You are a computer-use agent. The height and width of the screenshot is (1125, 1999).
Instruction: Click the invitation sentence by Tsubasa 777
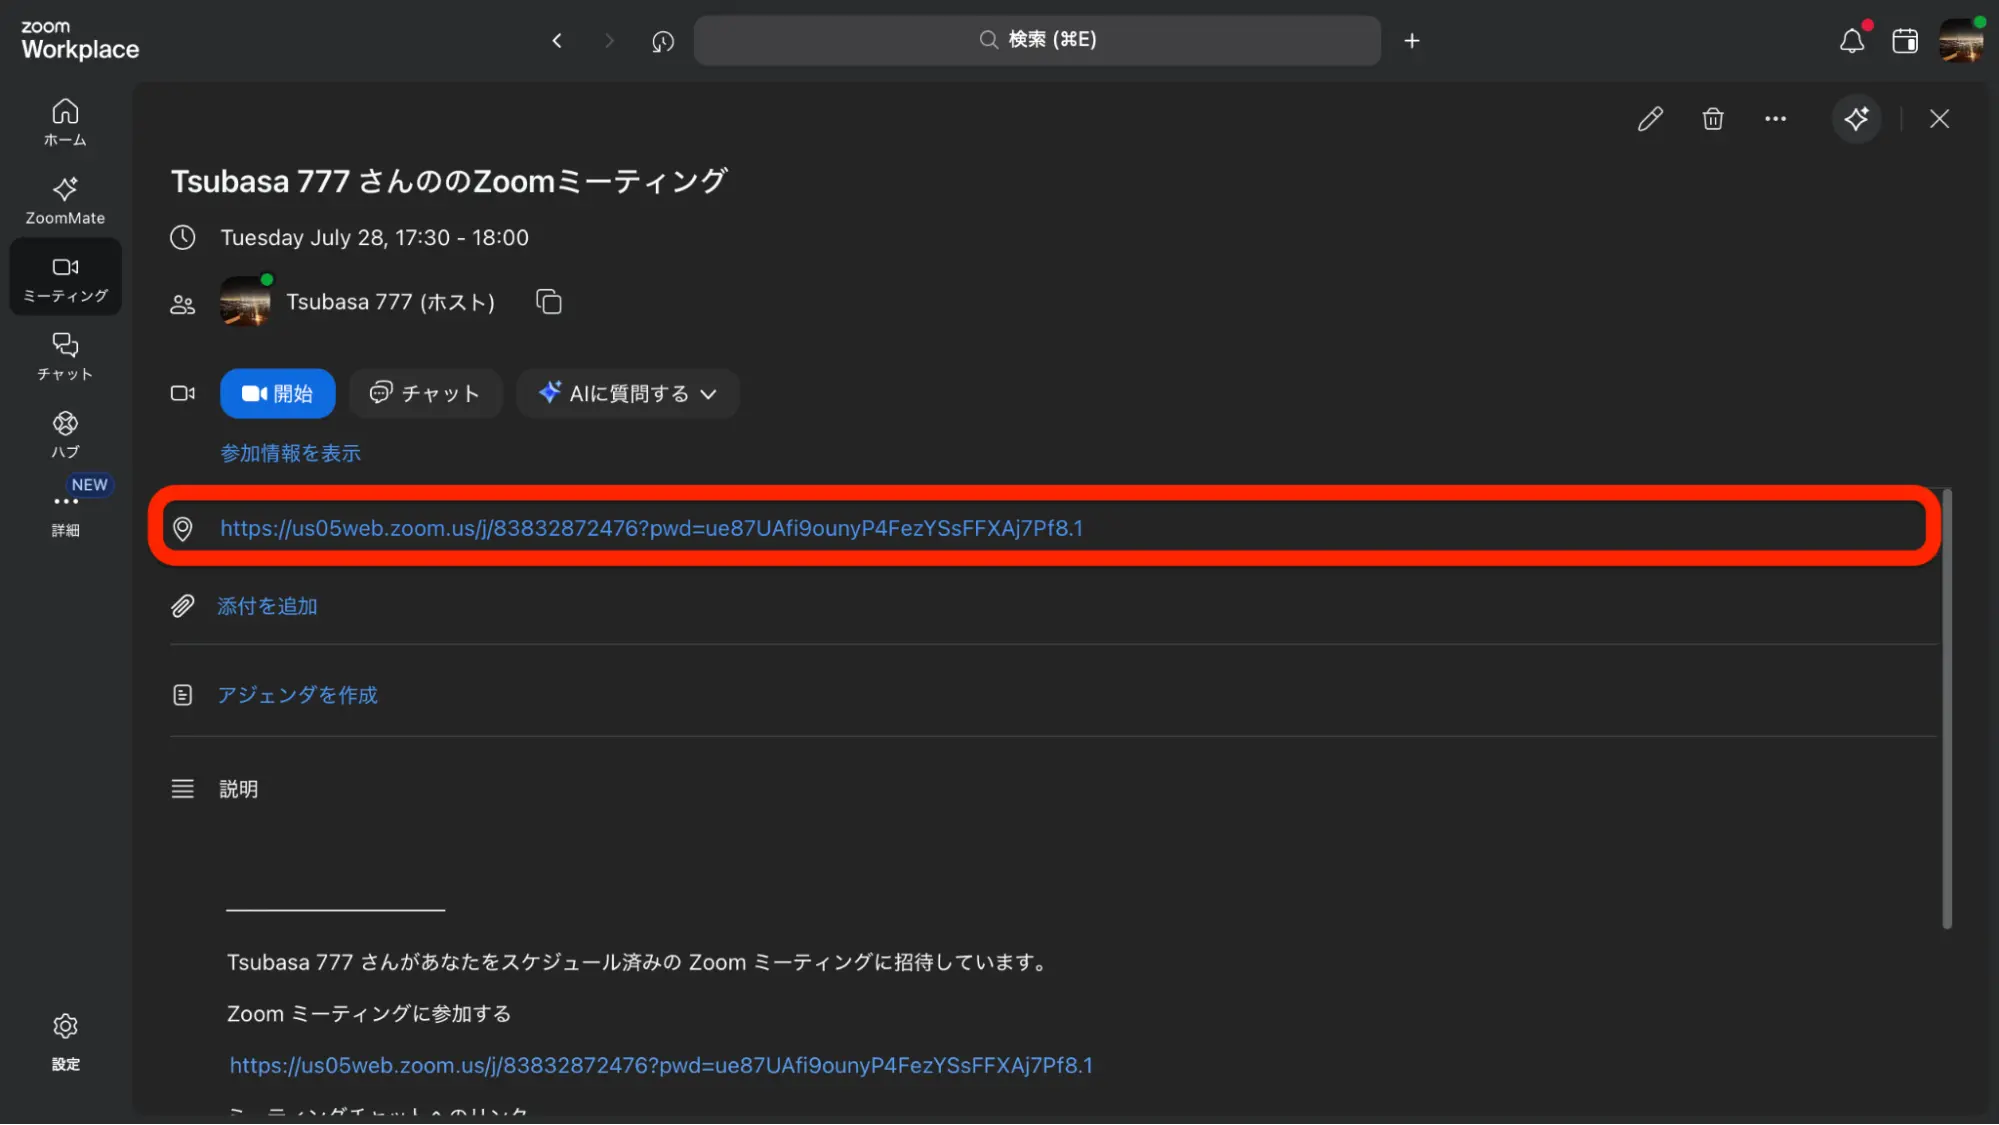point(638,962)
